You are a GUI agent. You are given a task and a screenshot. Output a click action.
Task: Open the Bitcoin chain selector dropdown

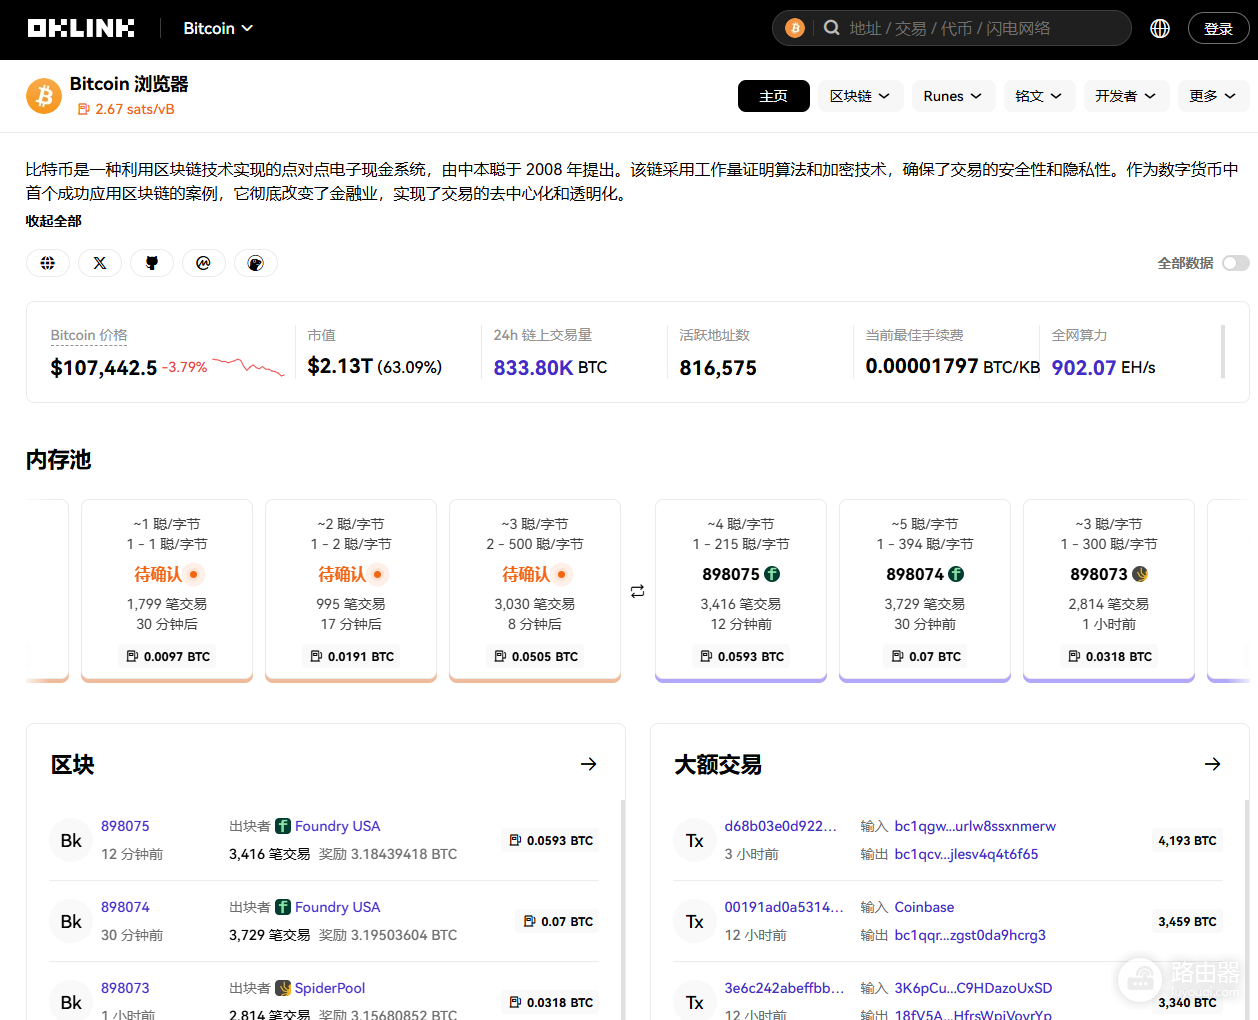click(218, 28)
